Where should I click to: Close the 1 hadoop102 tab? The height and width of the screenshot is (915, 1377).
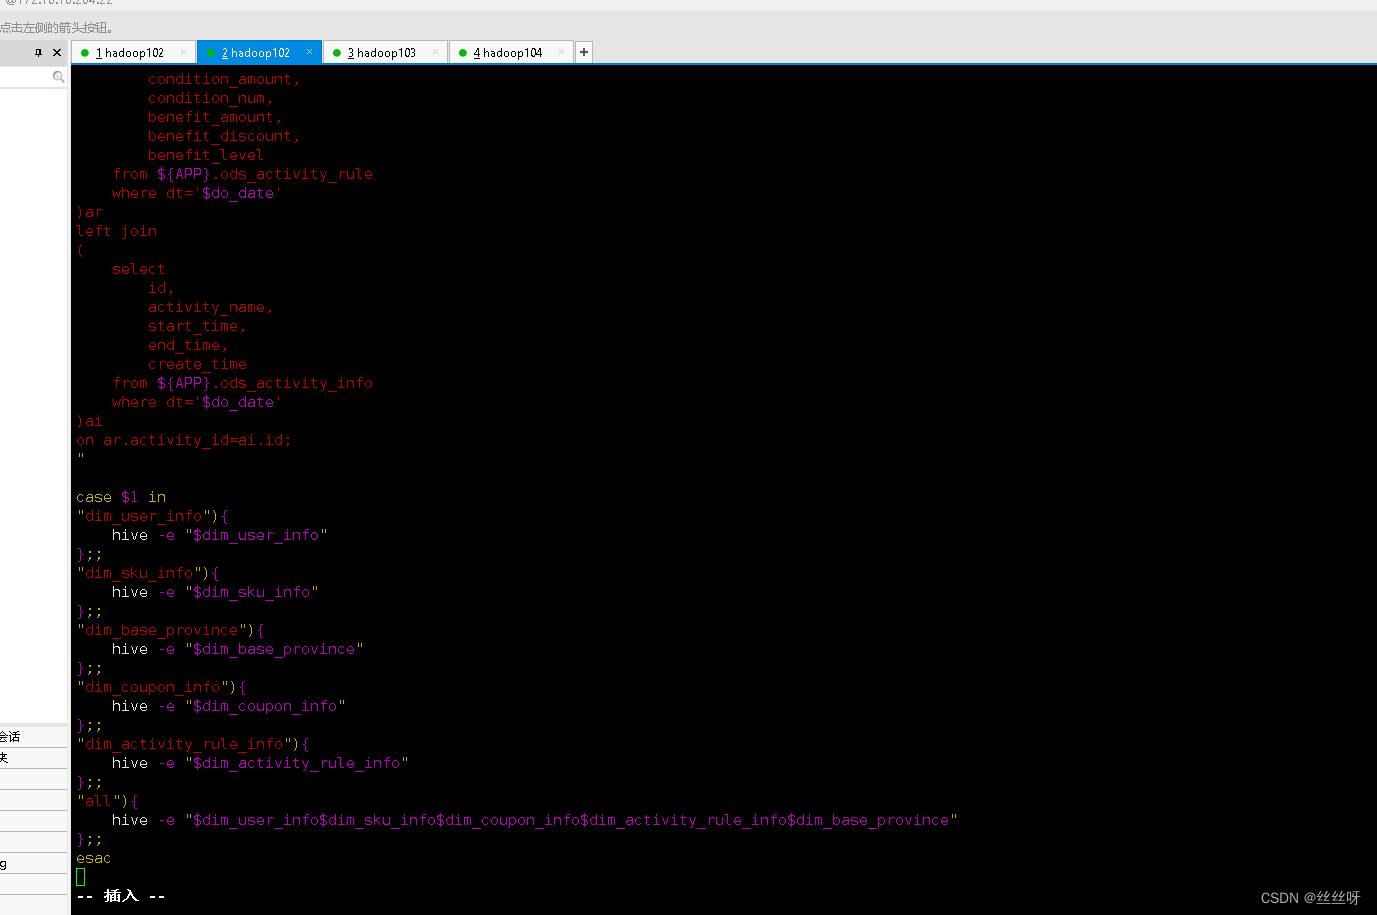(183, 52)
